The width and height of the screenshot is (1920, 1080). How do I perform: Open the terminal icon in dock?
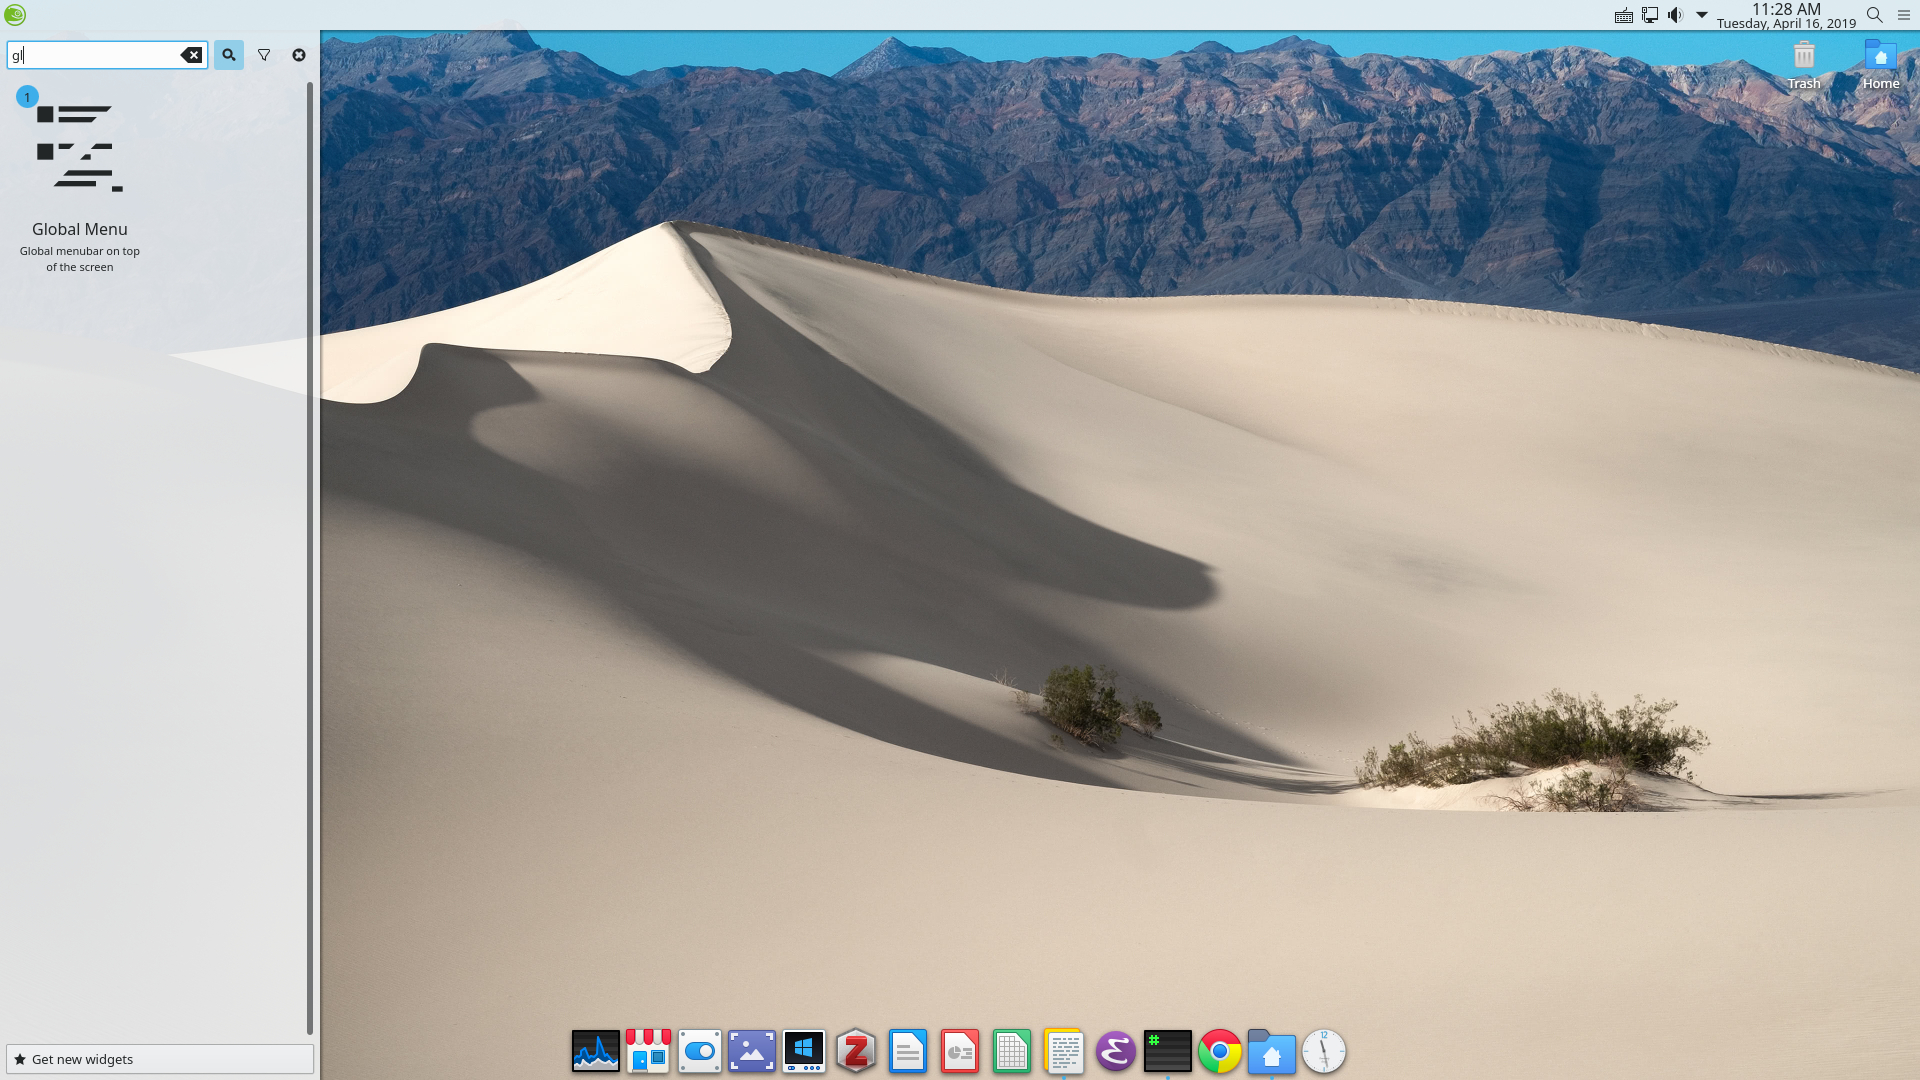[1167, 1052]
